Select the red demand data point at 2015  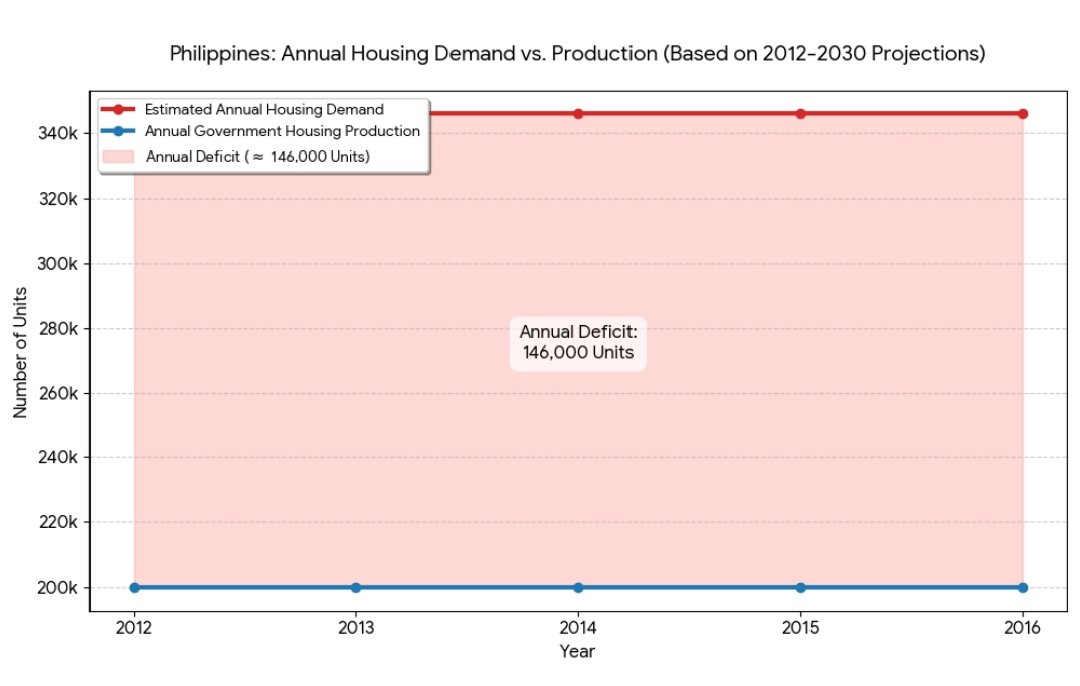pos(800,114)
